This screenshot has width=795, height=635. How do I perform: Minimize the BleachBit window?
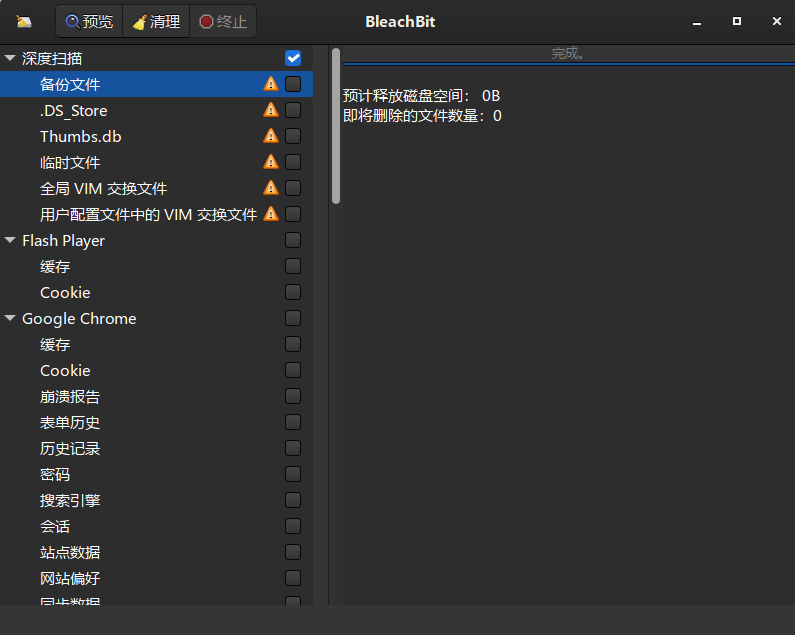[697, 22]
